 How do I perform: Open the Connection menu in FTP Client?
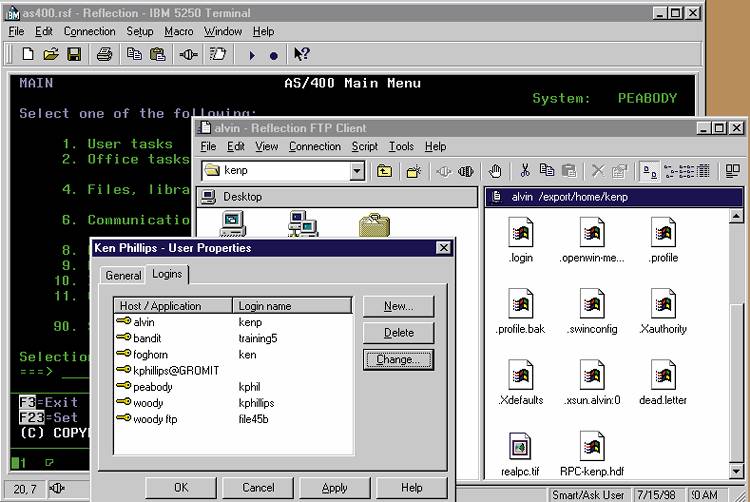point(314,146)
